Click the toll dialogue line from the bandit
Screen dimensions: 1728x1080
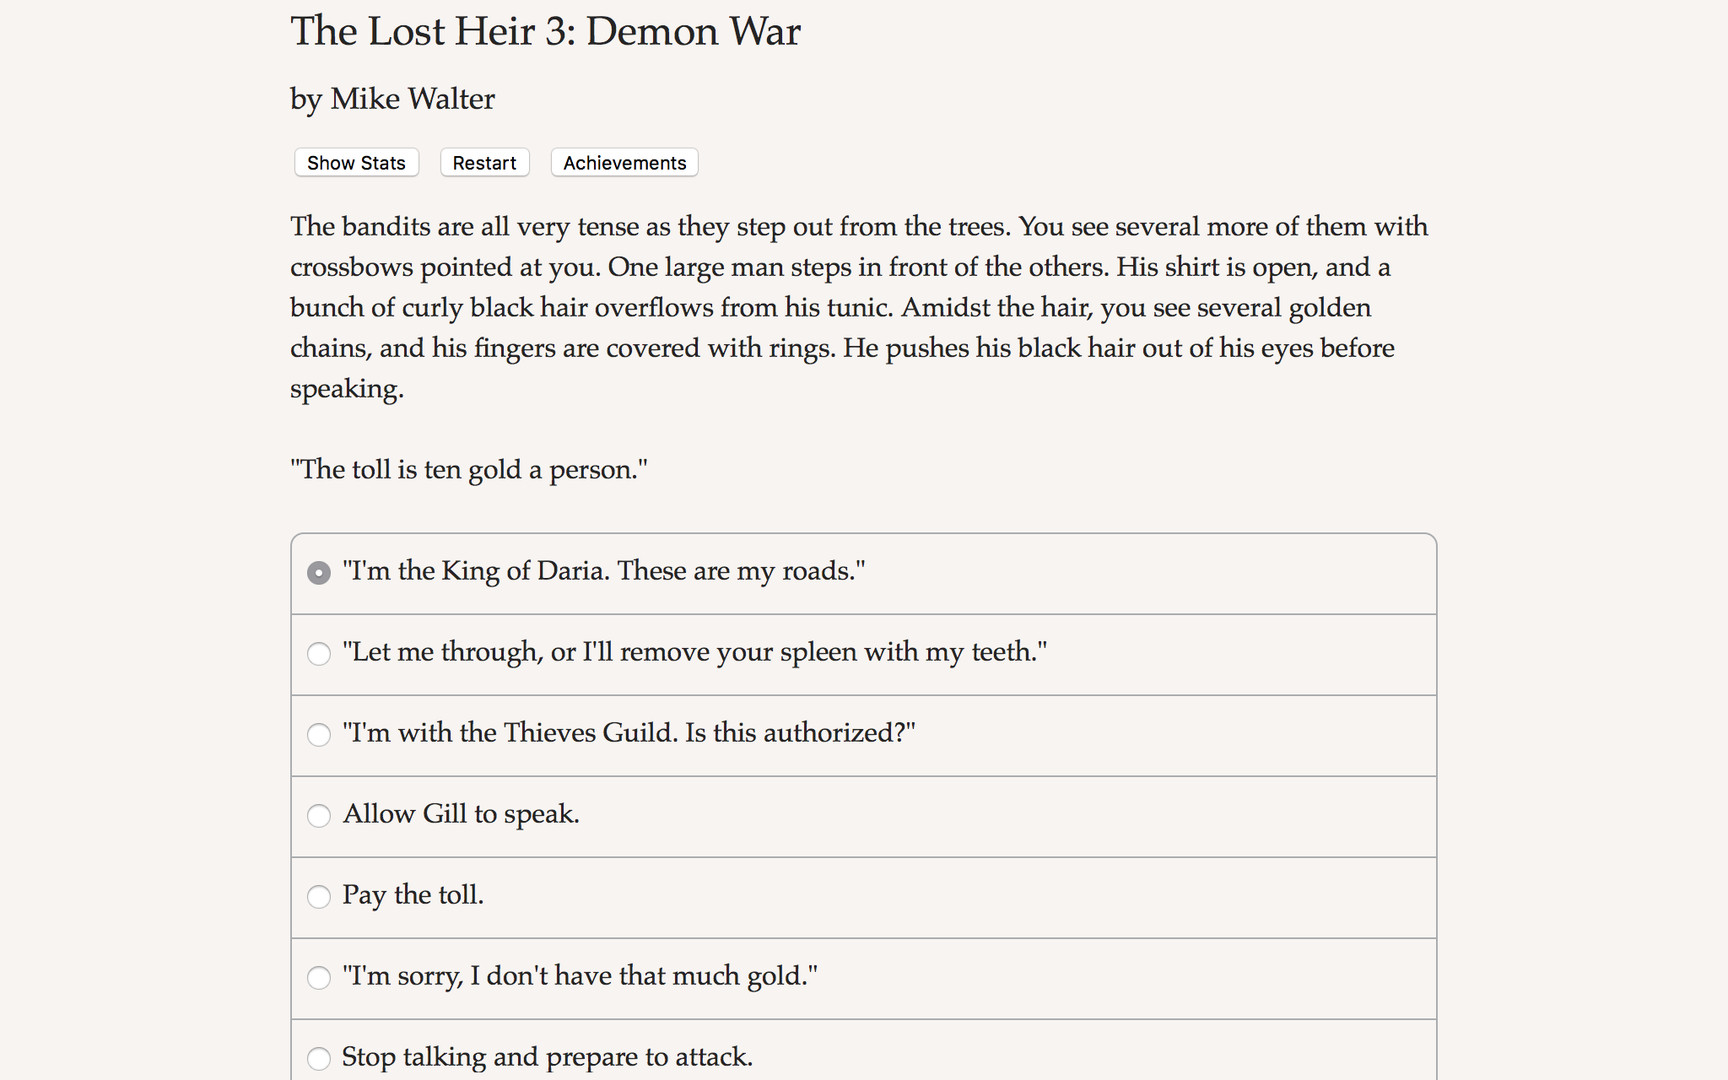[469, 469]
